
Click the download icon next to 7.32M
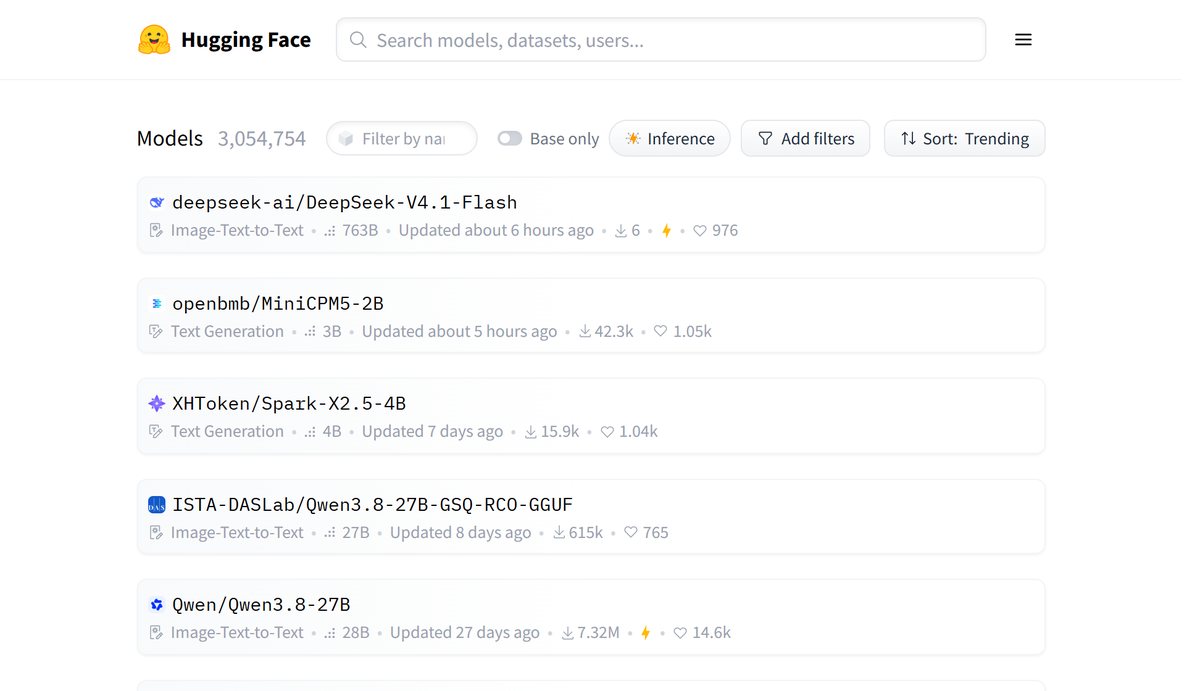pyautogui.click(x=567, y=633)
